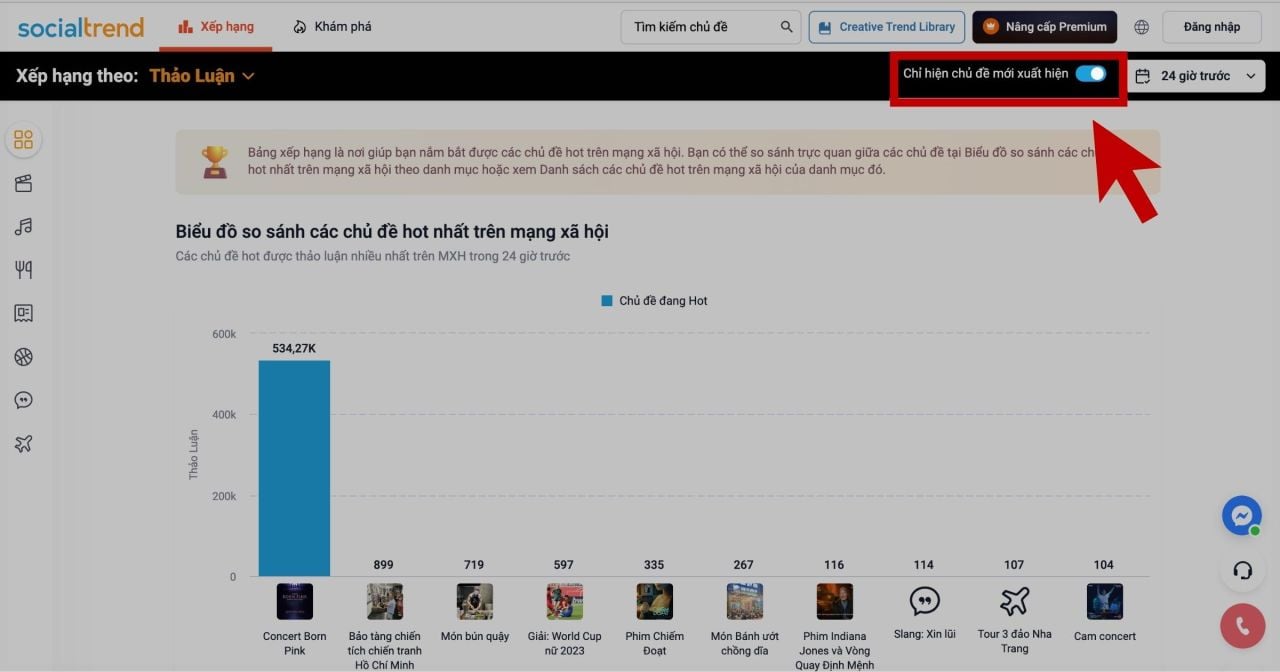1280x672 pixels.
Task: Toggle 'Chỉ hiện chủ đề mới xuất hiện' switch
Action: click(x=1090, y=74)
